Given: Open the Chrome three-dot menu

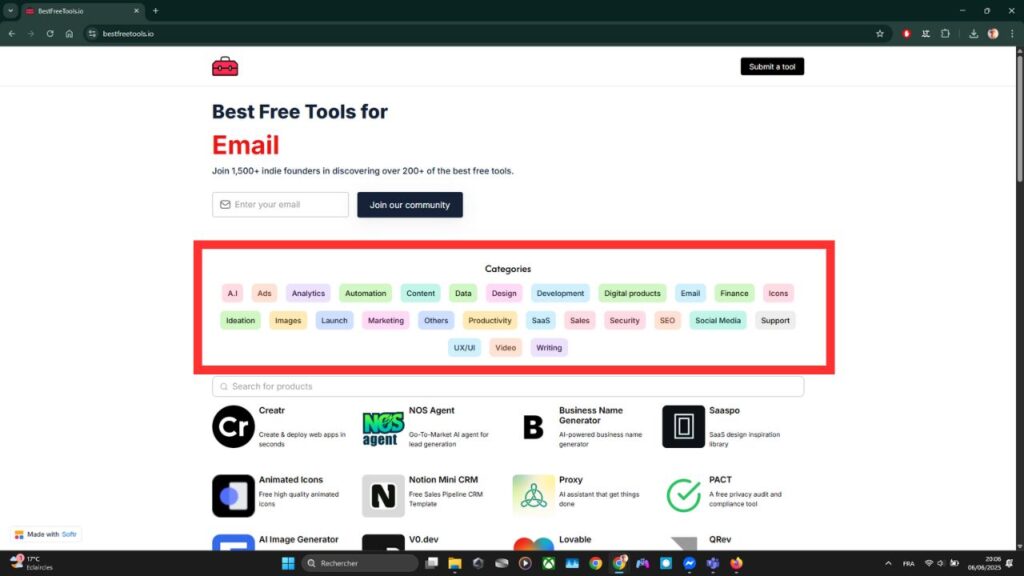Looking at the screenshot, I should point(1012,33).
